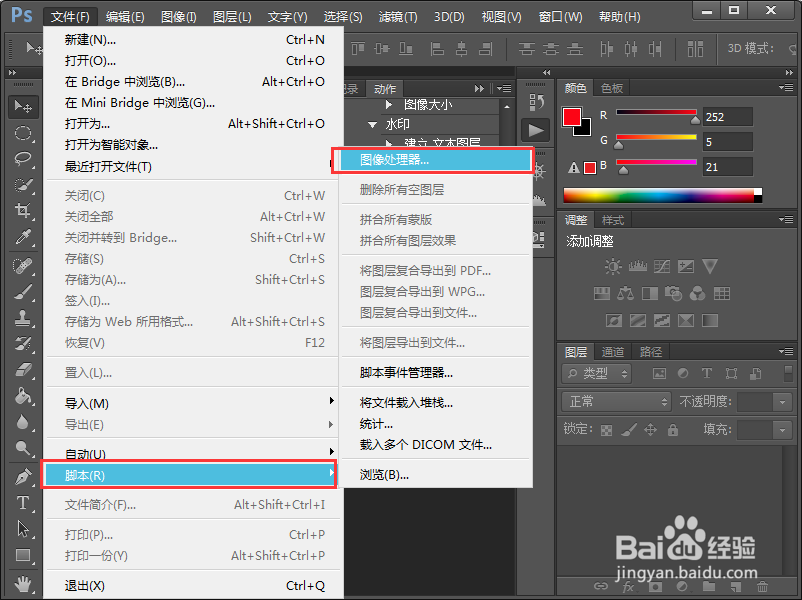Screen dimensions: 802x600
Task: Select the Hand tool
Action: click(23, 586)
